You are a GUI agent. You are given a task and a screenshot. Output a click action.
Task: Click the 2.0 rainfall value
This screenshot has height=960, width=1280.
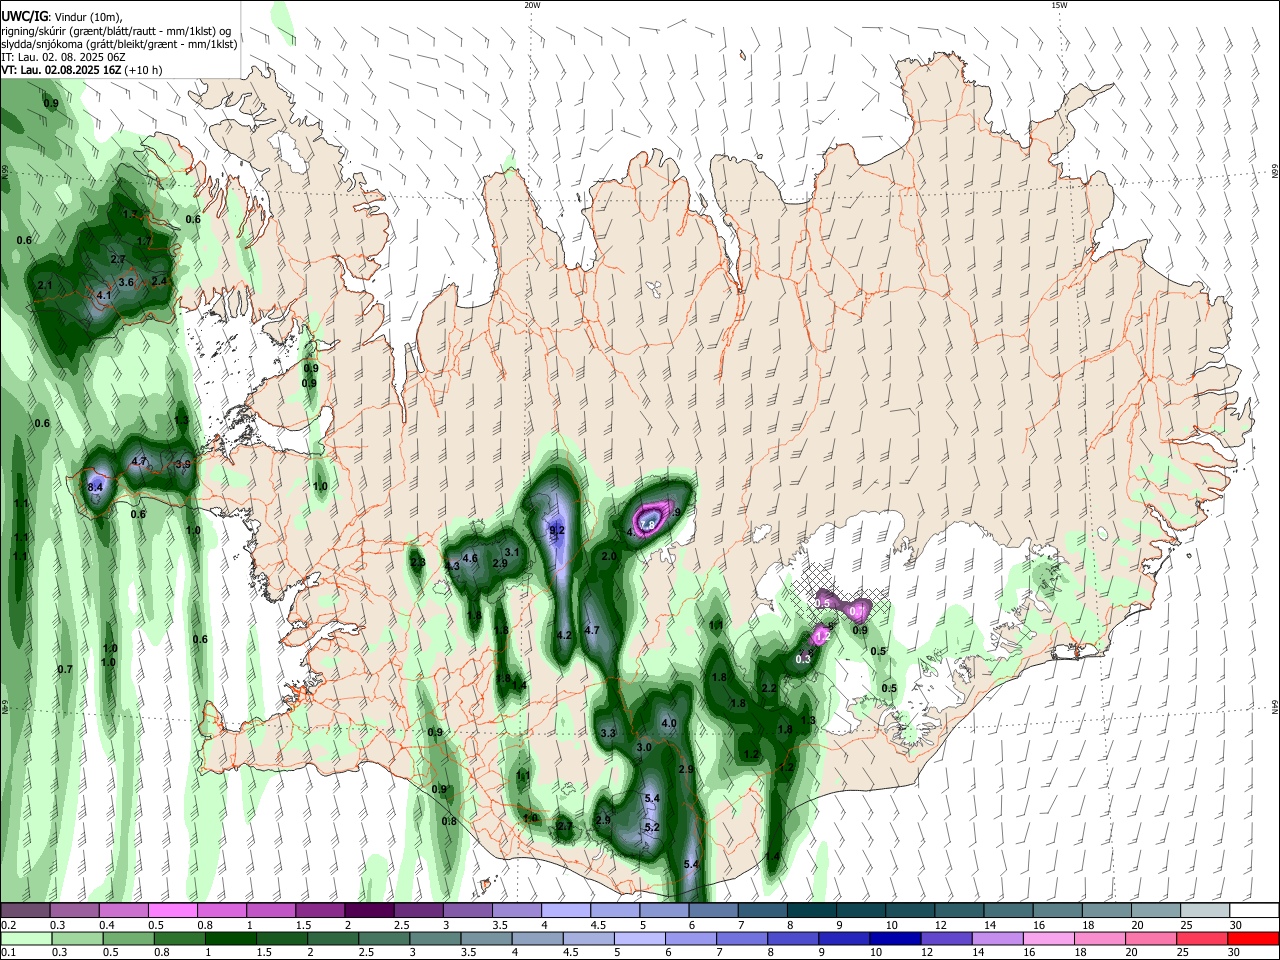[x=609, y=557]
